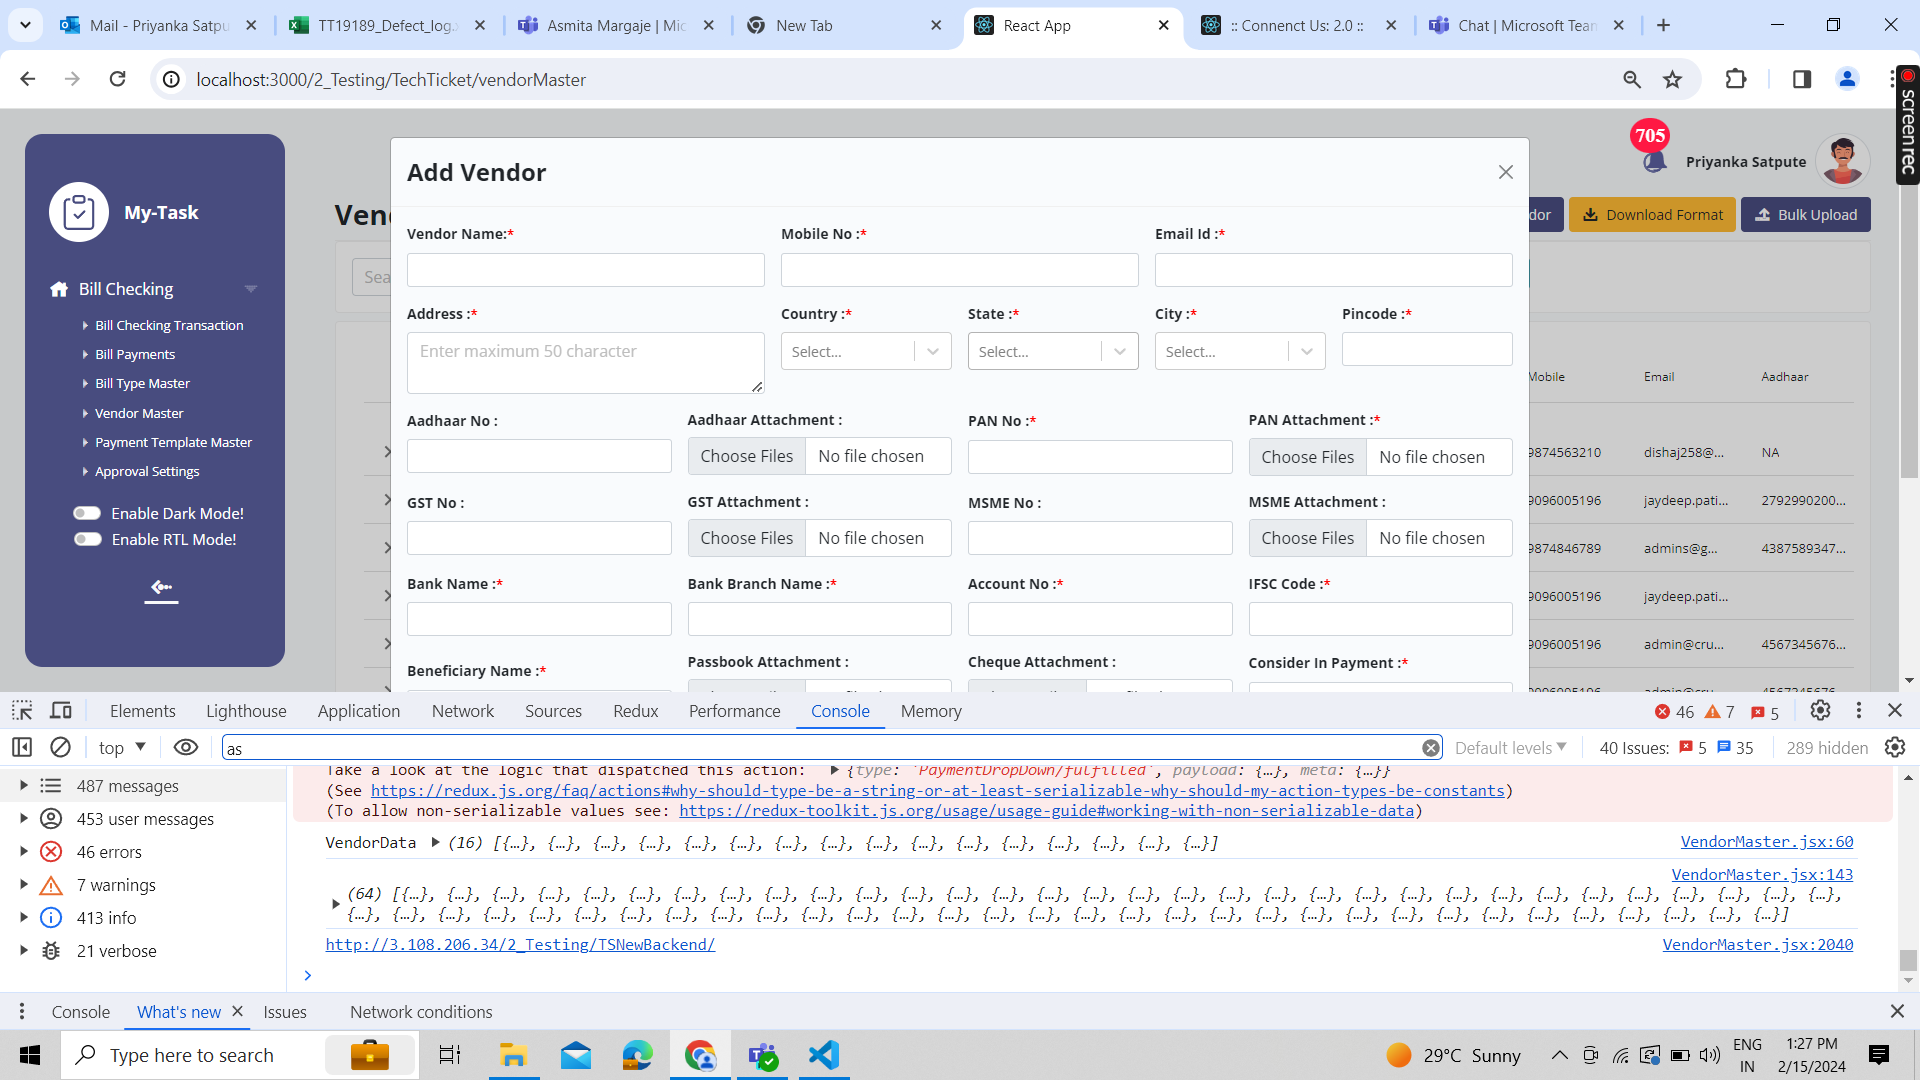
Task: Click the clear console icon
Action: 60,748
